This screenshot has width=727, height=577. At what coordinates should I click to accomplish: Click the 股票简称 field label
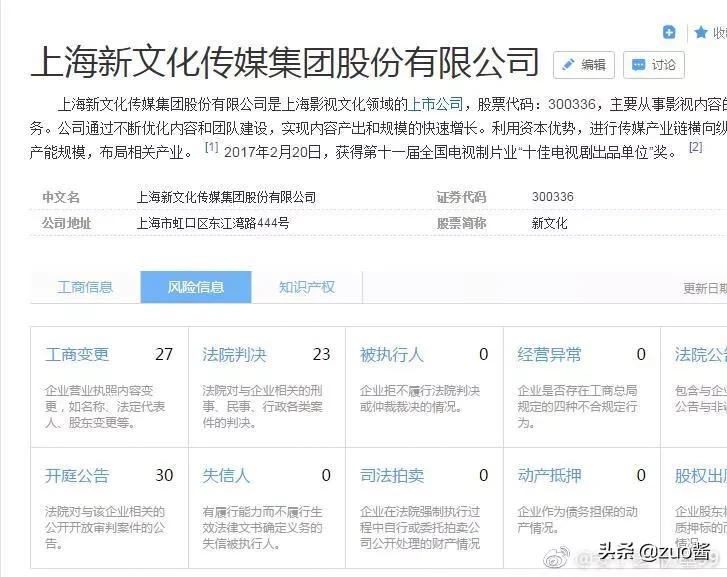(461, 224)
